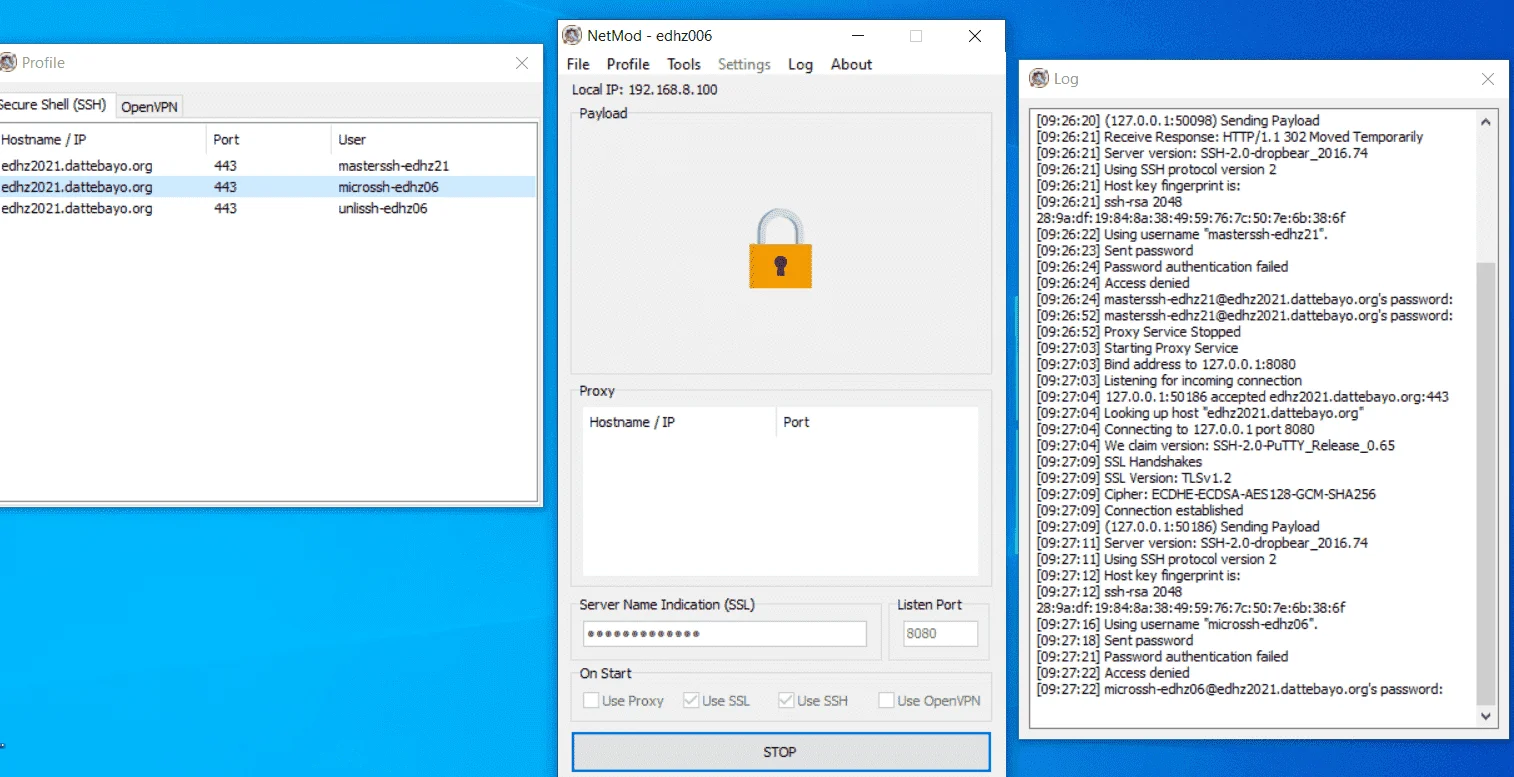The image size is (1514, 777).
Task: Click log line "Proxy Service Stopped"
Action: tap(1138, 332)
